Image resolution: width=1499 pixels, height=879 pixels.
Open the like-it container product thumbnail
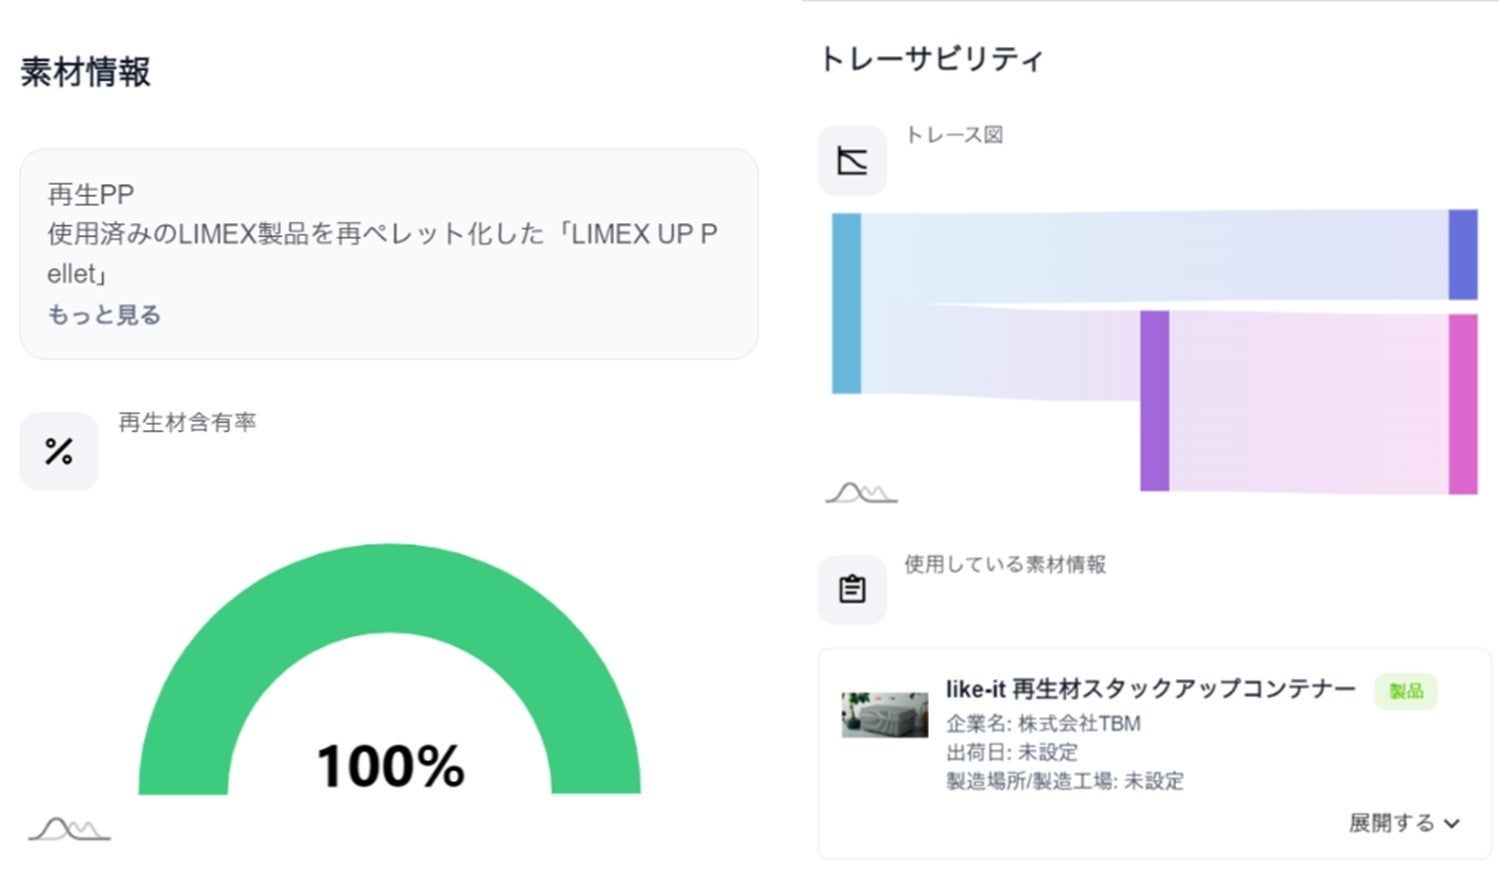pos(884,714)
